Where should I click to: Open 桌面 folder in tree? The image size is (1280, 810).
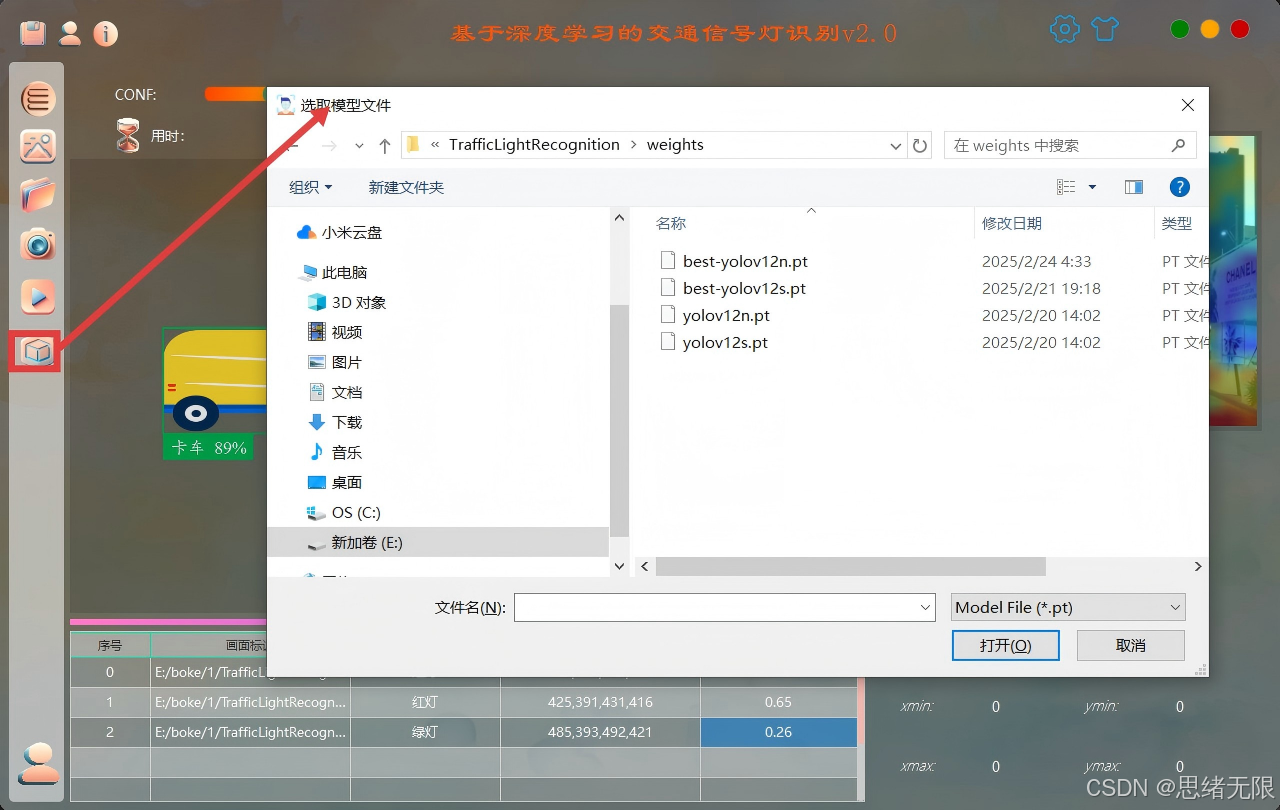[x=335, y=482]
